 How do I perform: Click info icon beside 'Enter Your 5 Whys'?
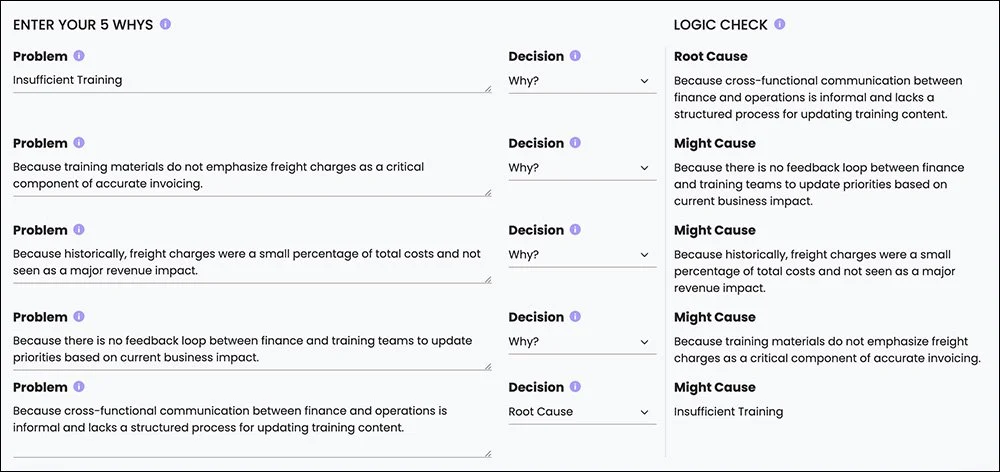(166, 24)
